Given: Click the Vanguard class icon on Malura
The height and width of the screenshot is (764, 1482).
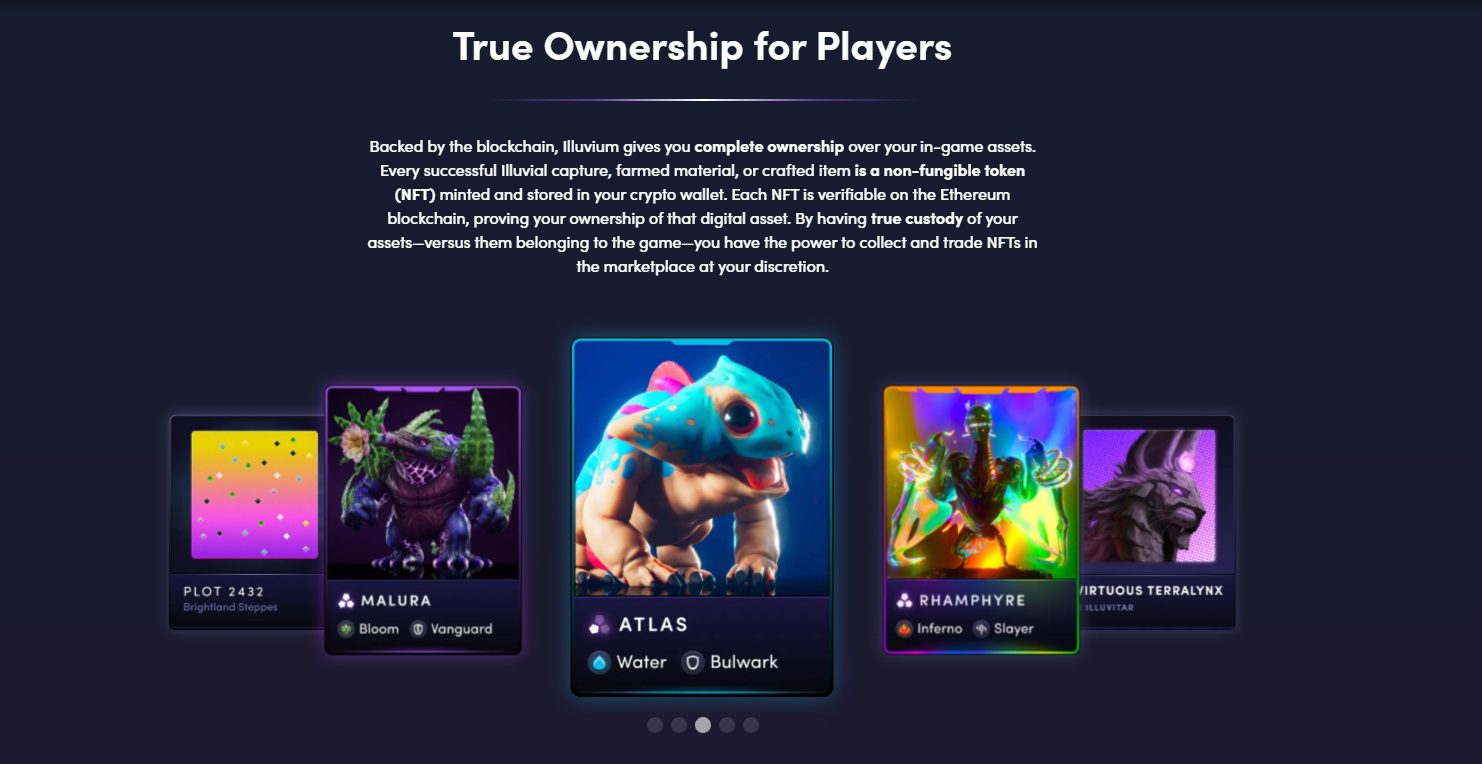Looking at the screenshot, I should click(418, 629).
